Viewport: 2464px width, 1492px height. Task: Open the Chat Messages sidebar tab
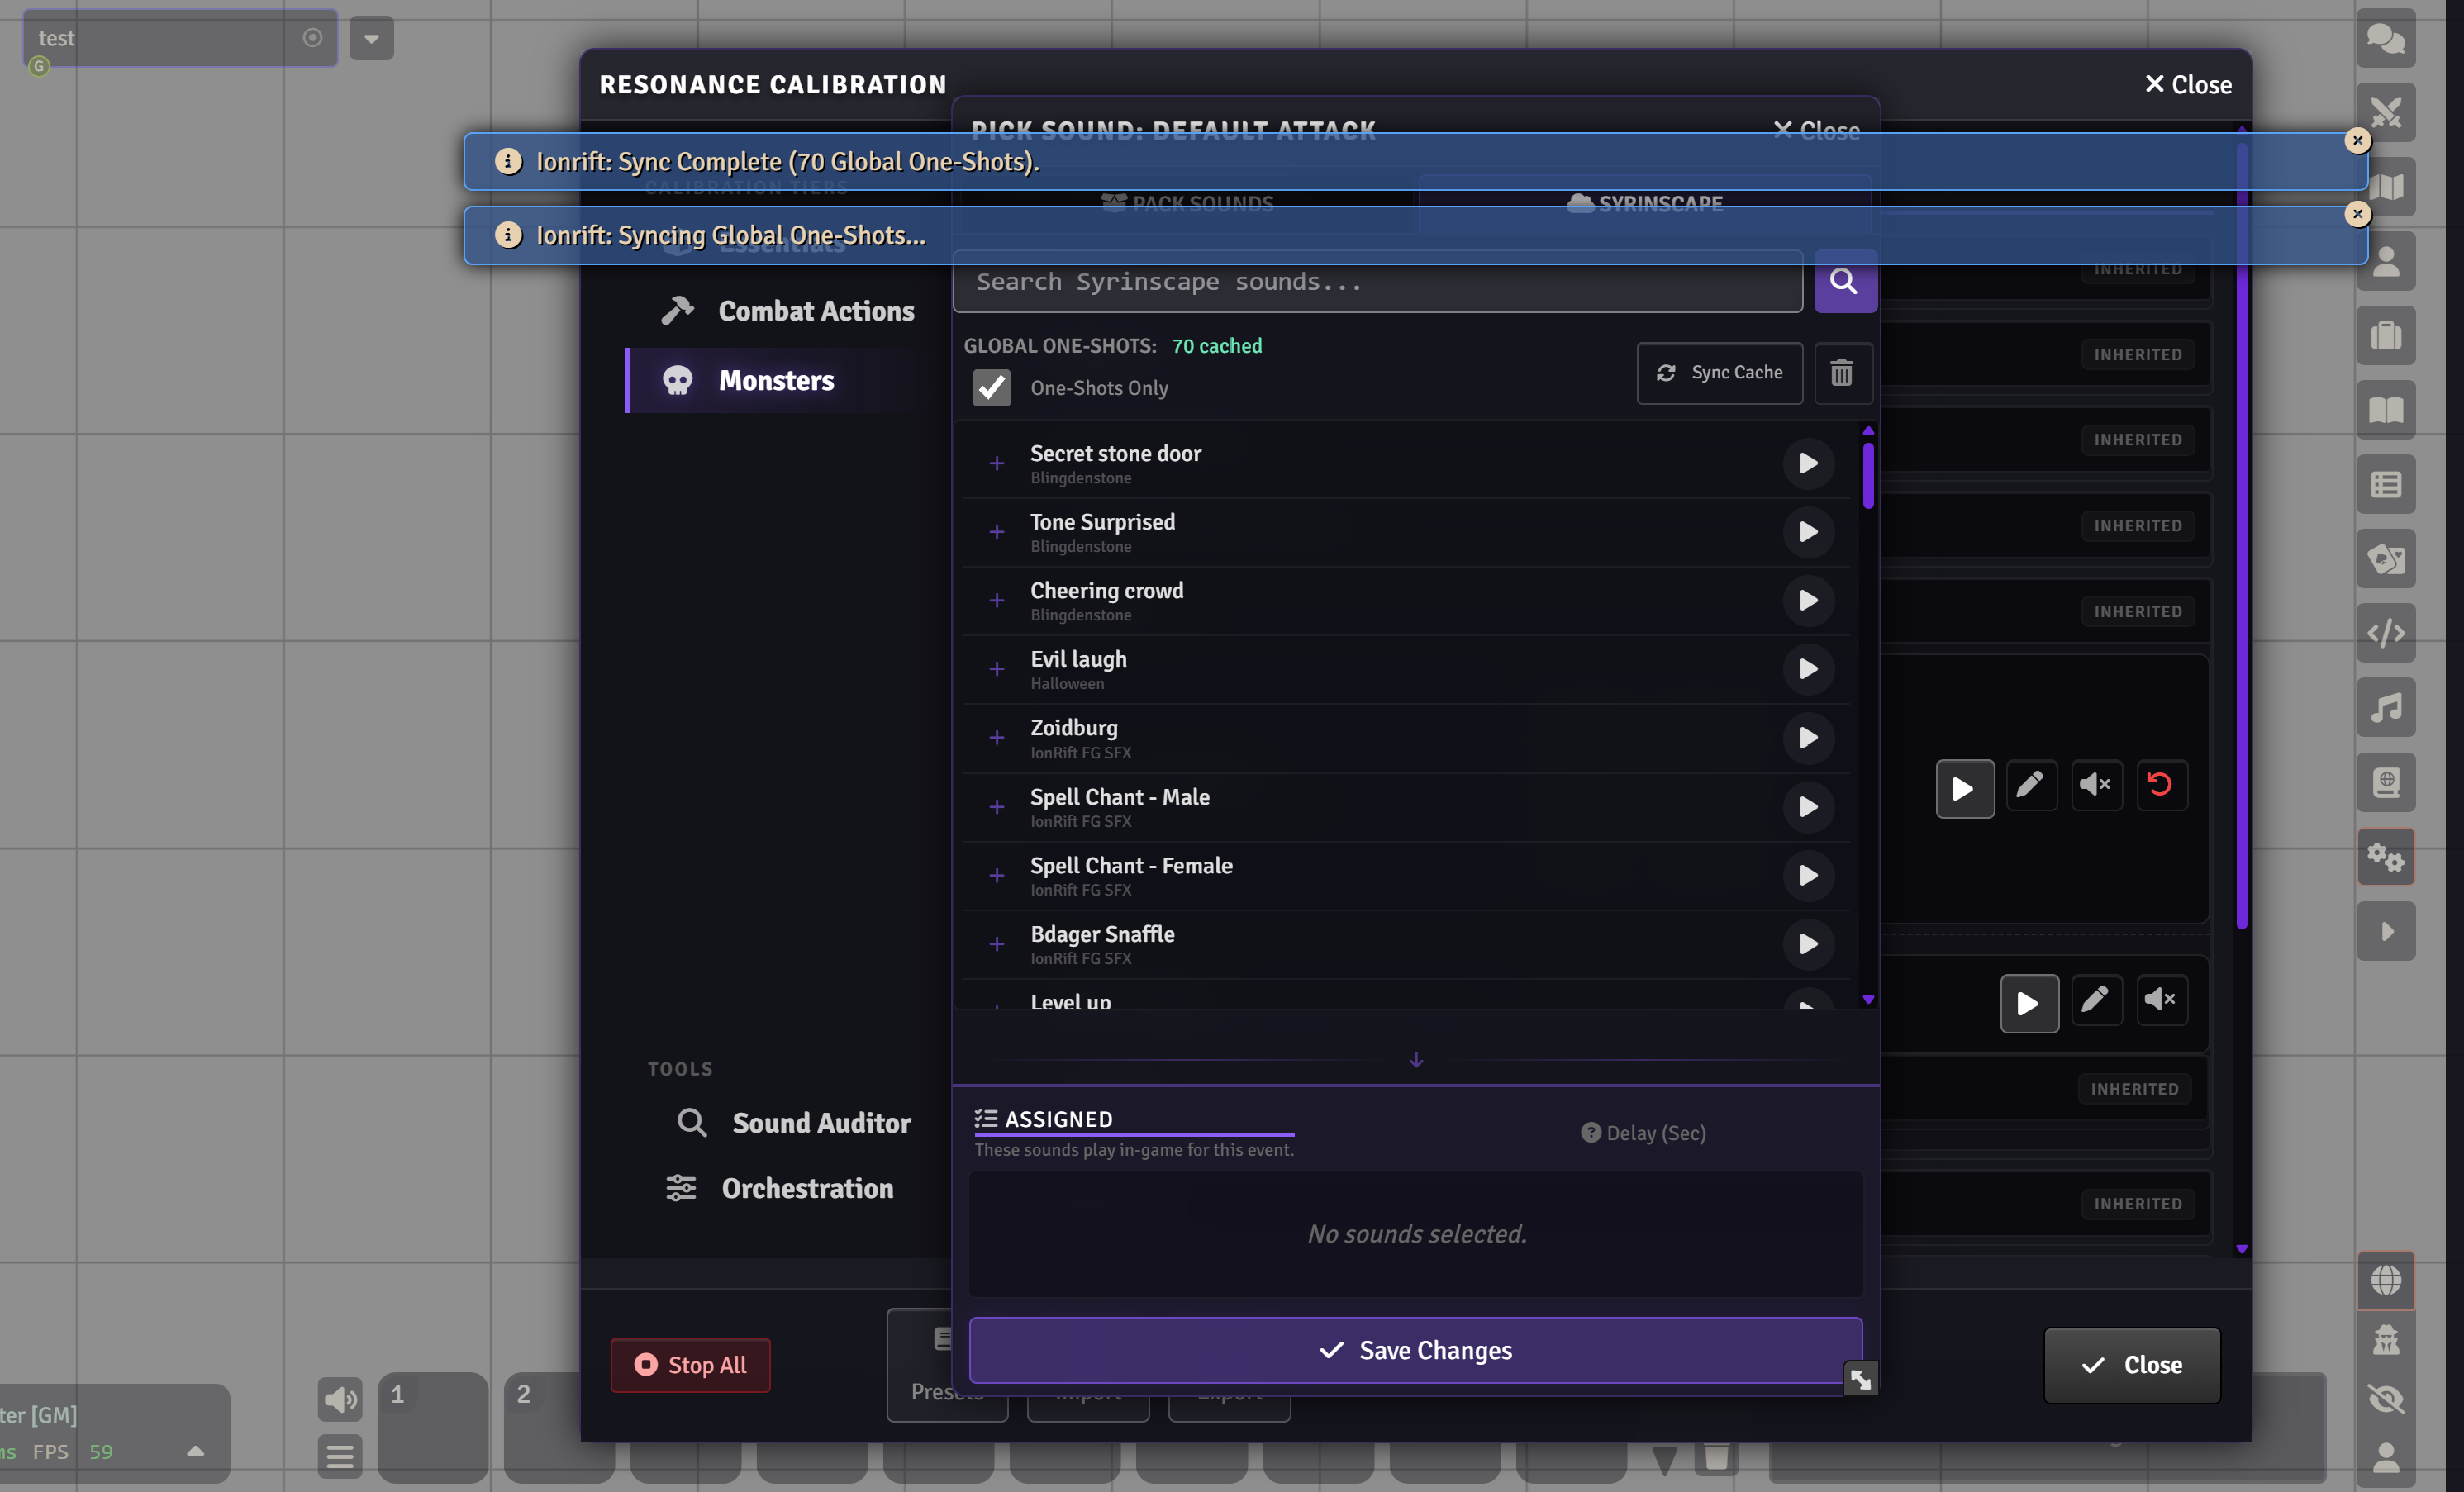click(x=2385, y=39)
